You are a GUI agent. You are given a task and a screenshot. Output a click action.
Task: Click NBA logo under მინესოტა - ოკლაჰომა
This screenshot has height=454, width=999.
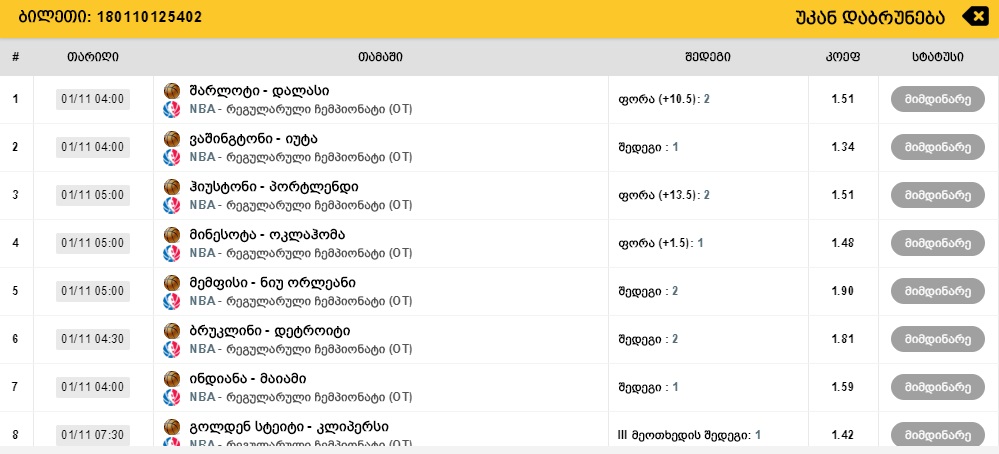click(x=171, y=253)
